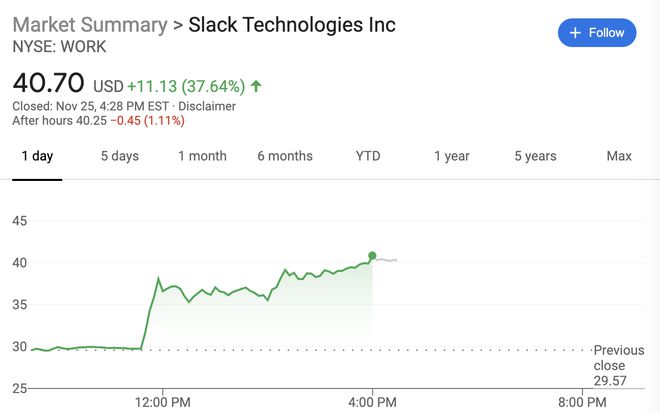Click the green up arrow beside percentage
The image size is (660, 413).
pos(256,86)
